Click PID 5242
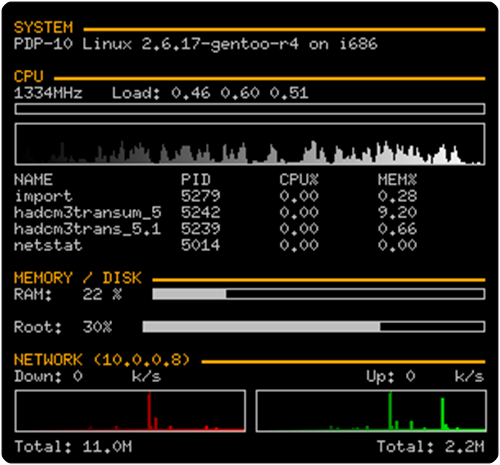 coord(201,212)
